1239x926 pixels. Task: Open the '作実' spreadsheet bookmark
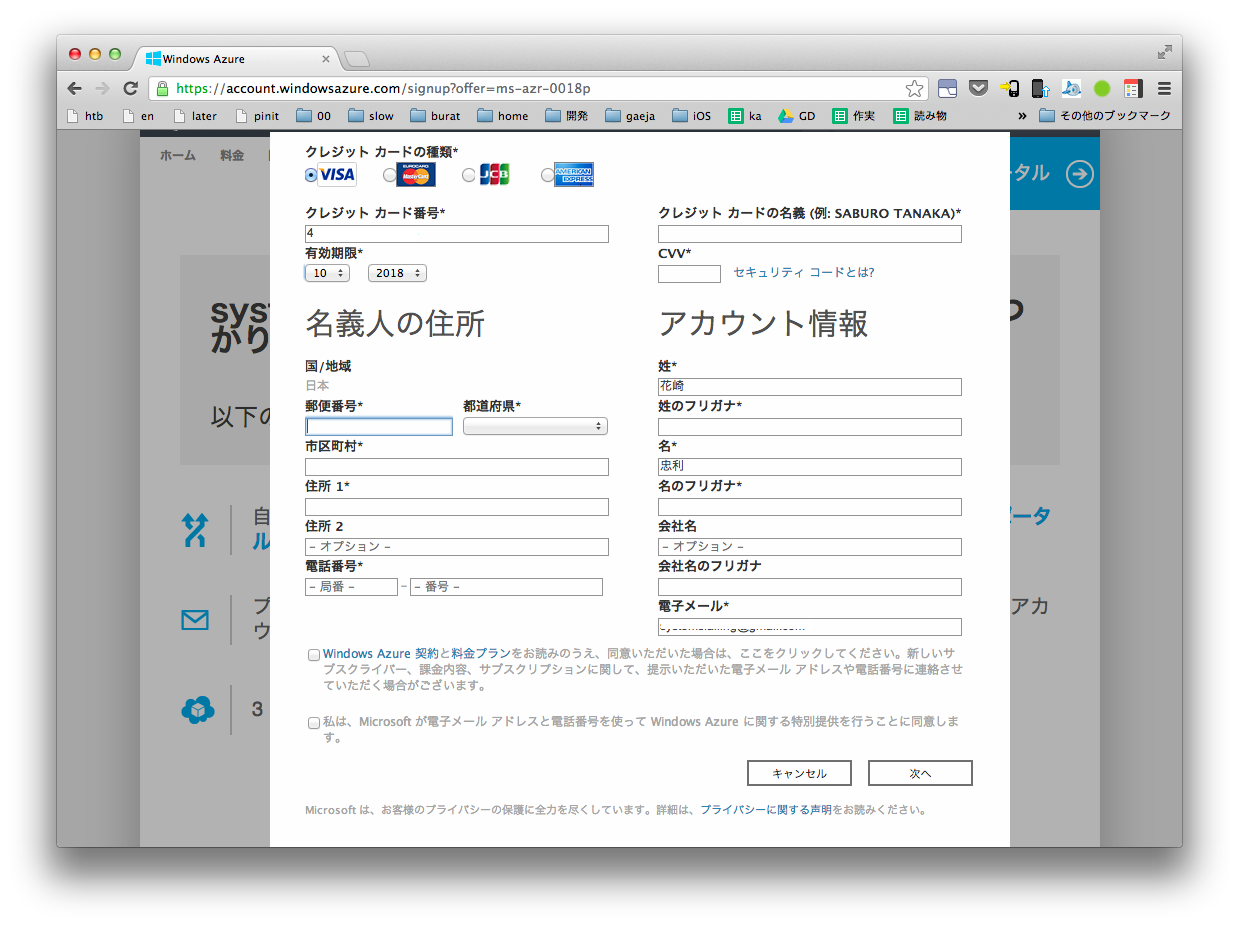[x=854, y=116]
